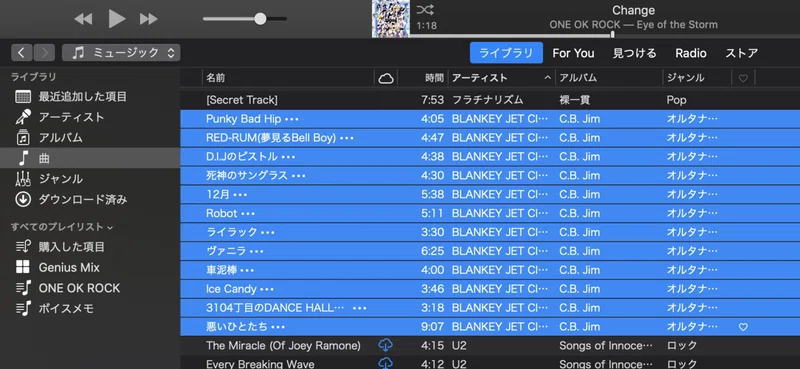
Task: Click the 裸一貫 album cell
Action: [574, 100]
